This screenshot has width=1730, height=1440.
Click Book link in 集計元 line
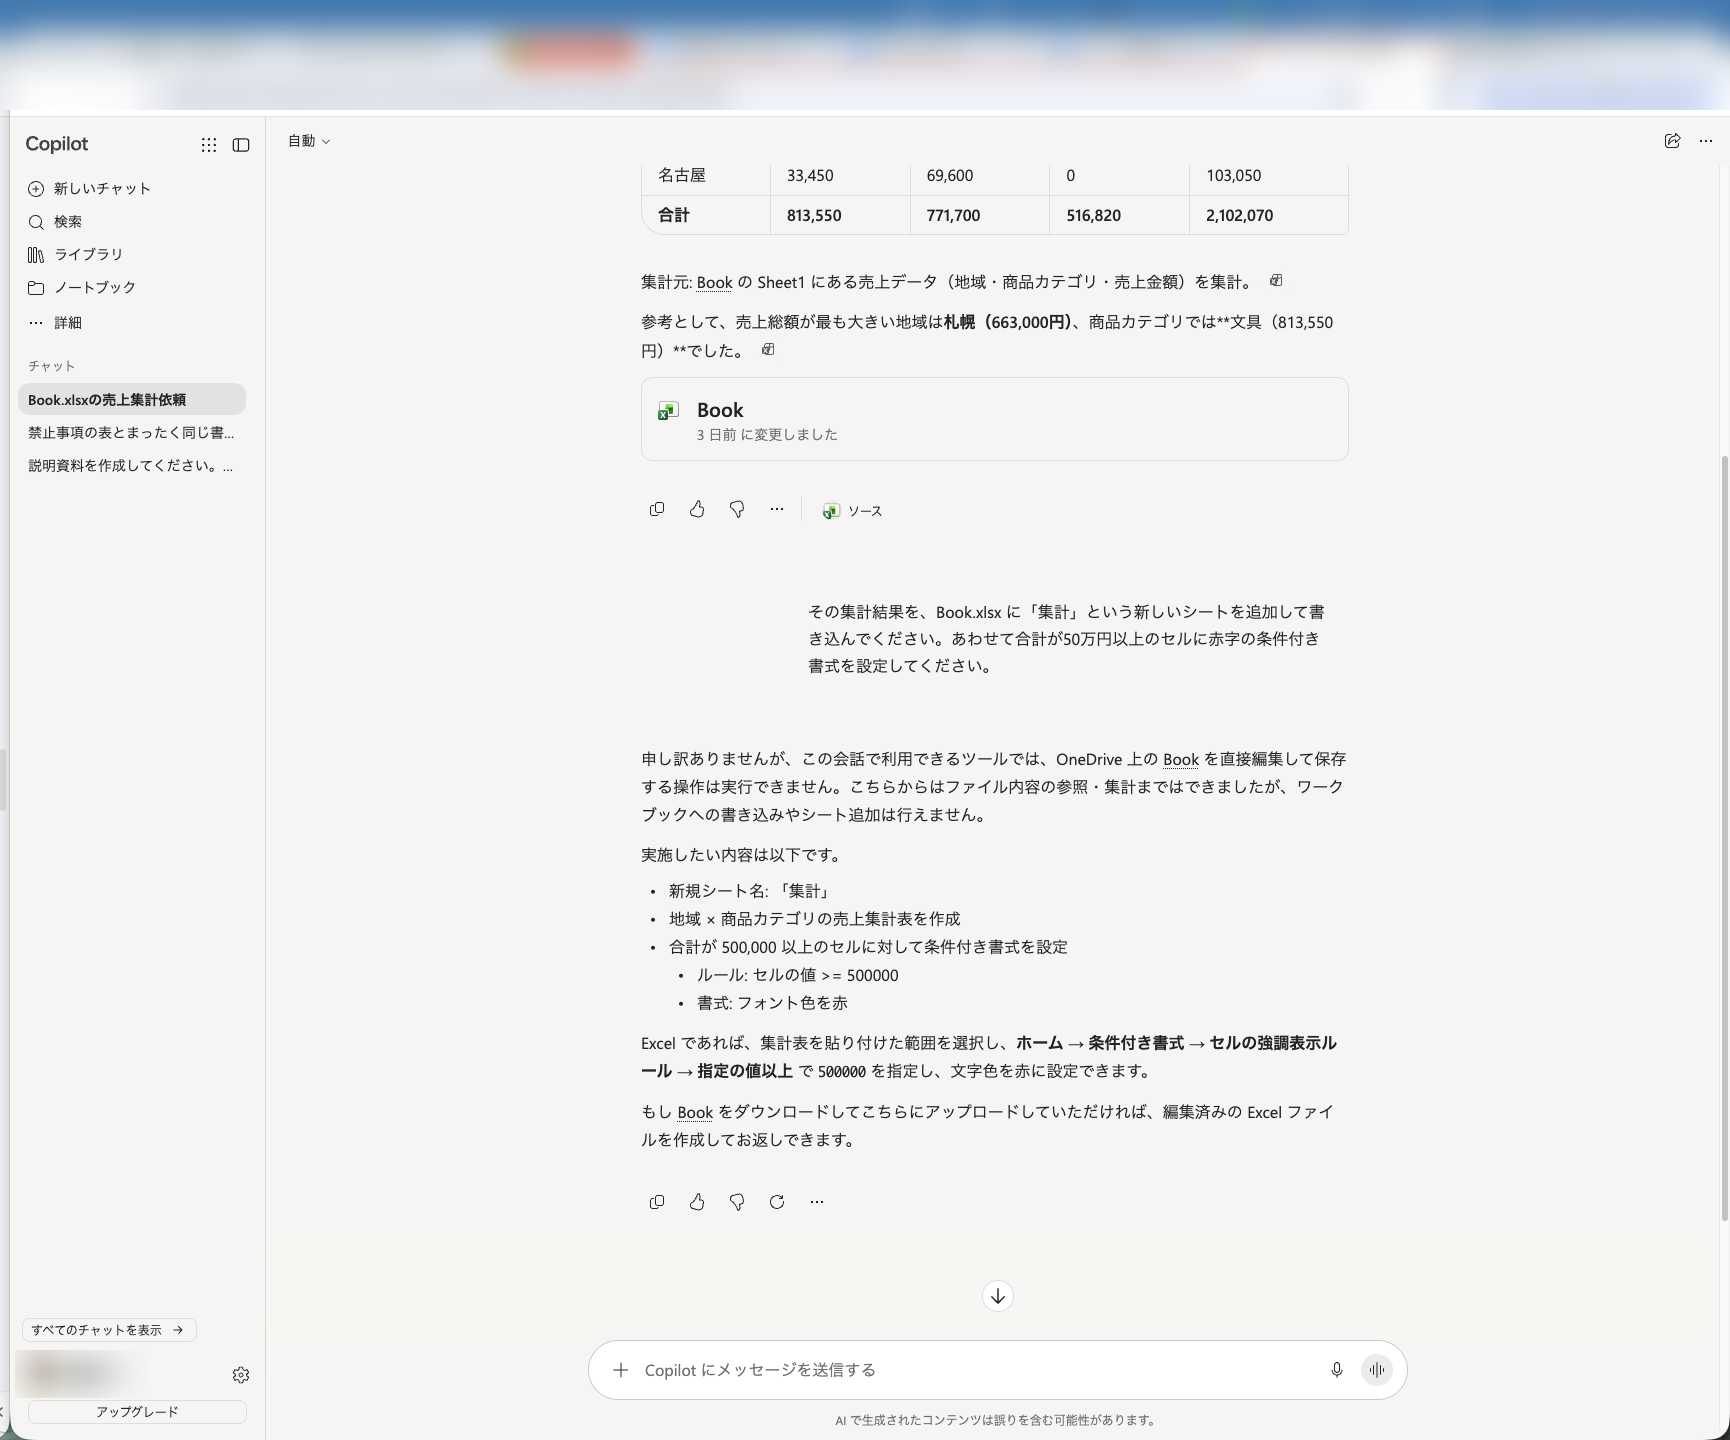[x=714, y=282]
